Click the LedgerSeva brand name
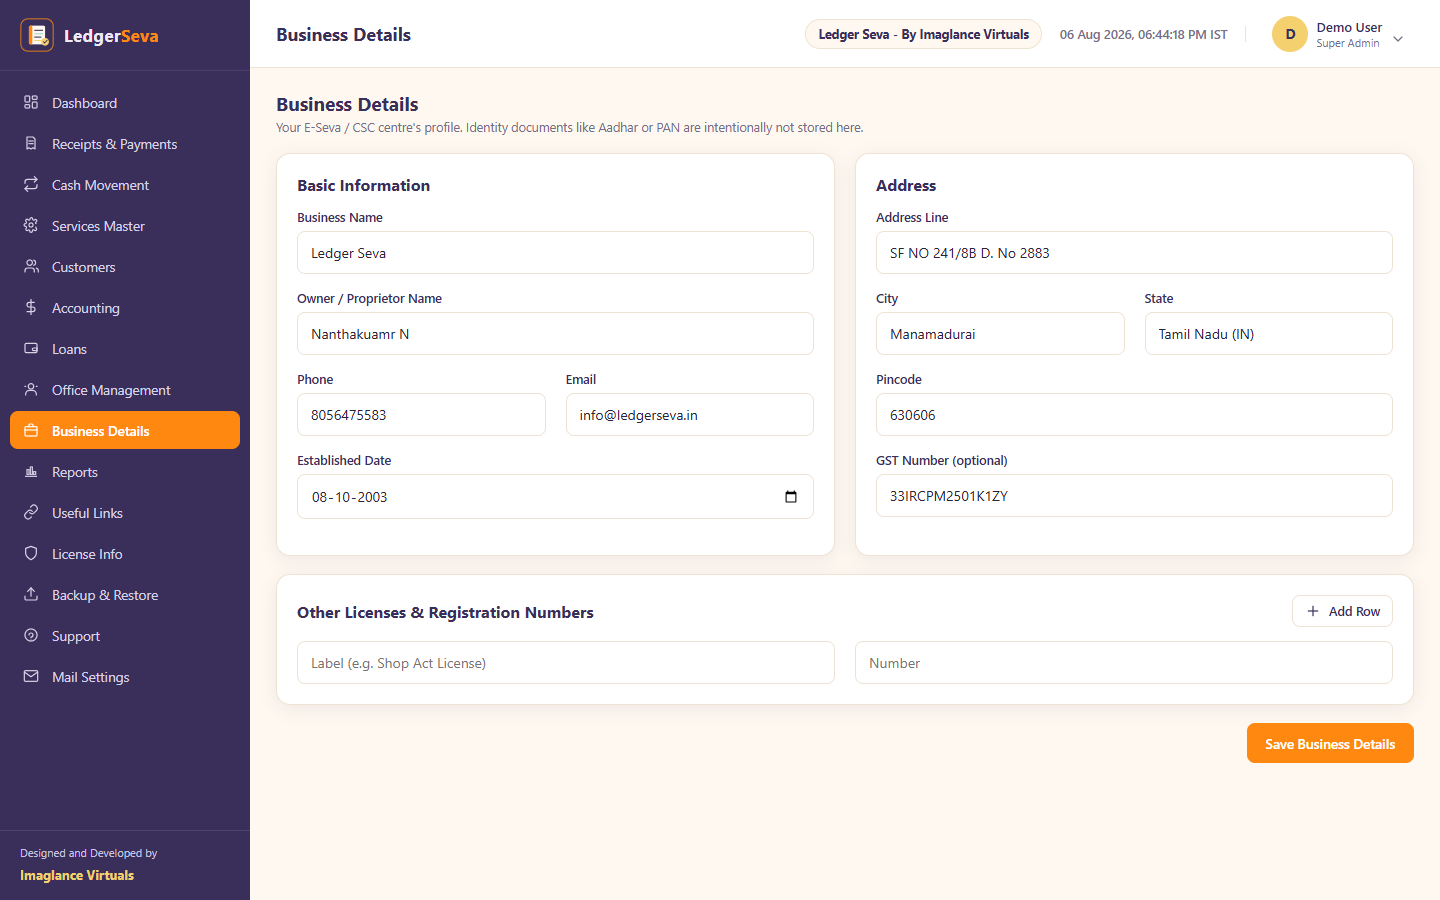 coord(111,36)
